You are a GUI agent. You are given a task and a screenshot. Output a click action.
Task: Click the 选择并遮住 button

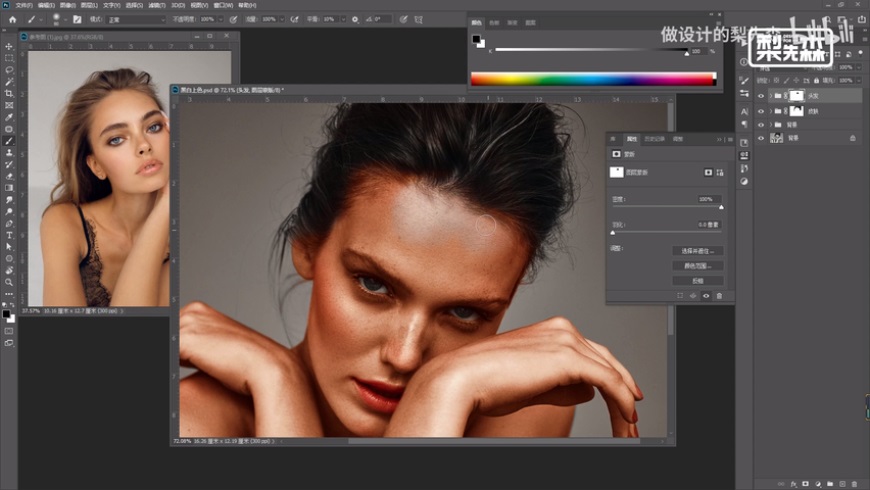[x=697, y=251]
